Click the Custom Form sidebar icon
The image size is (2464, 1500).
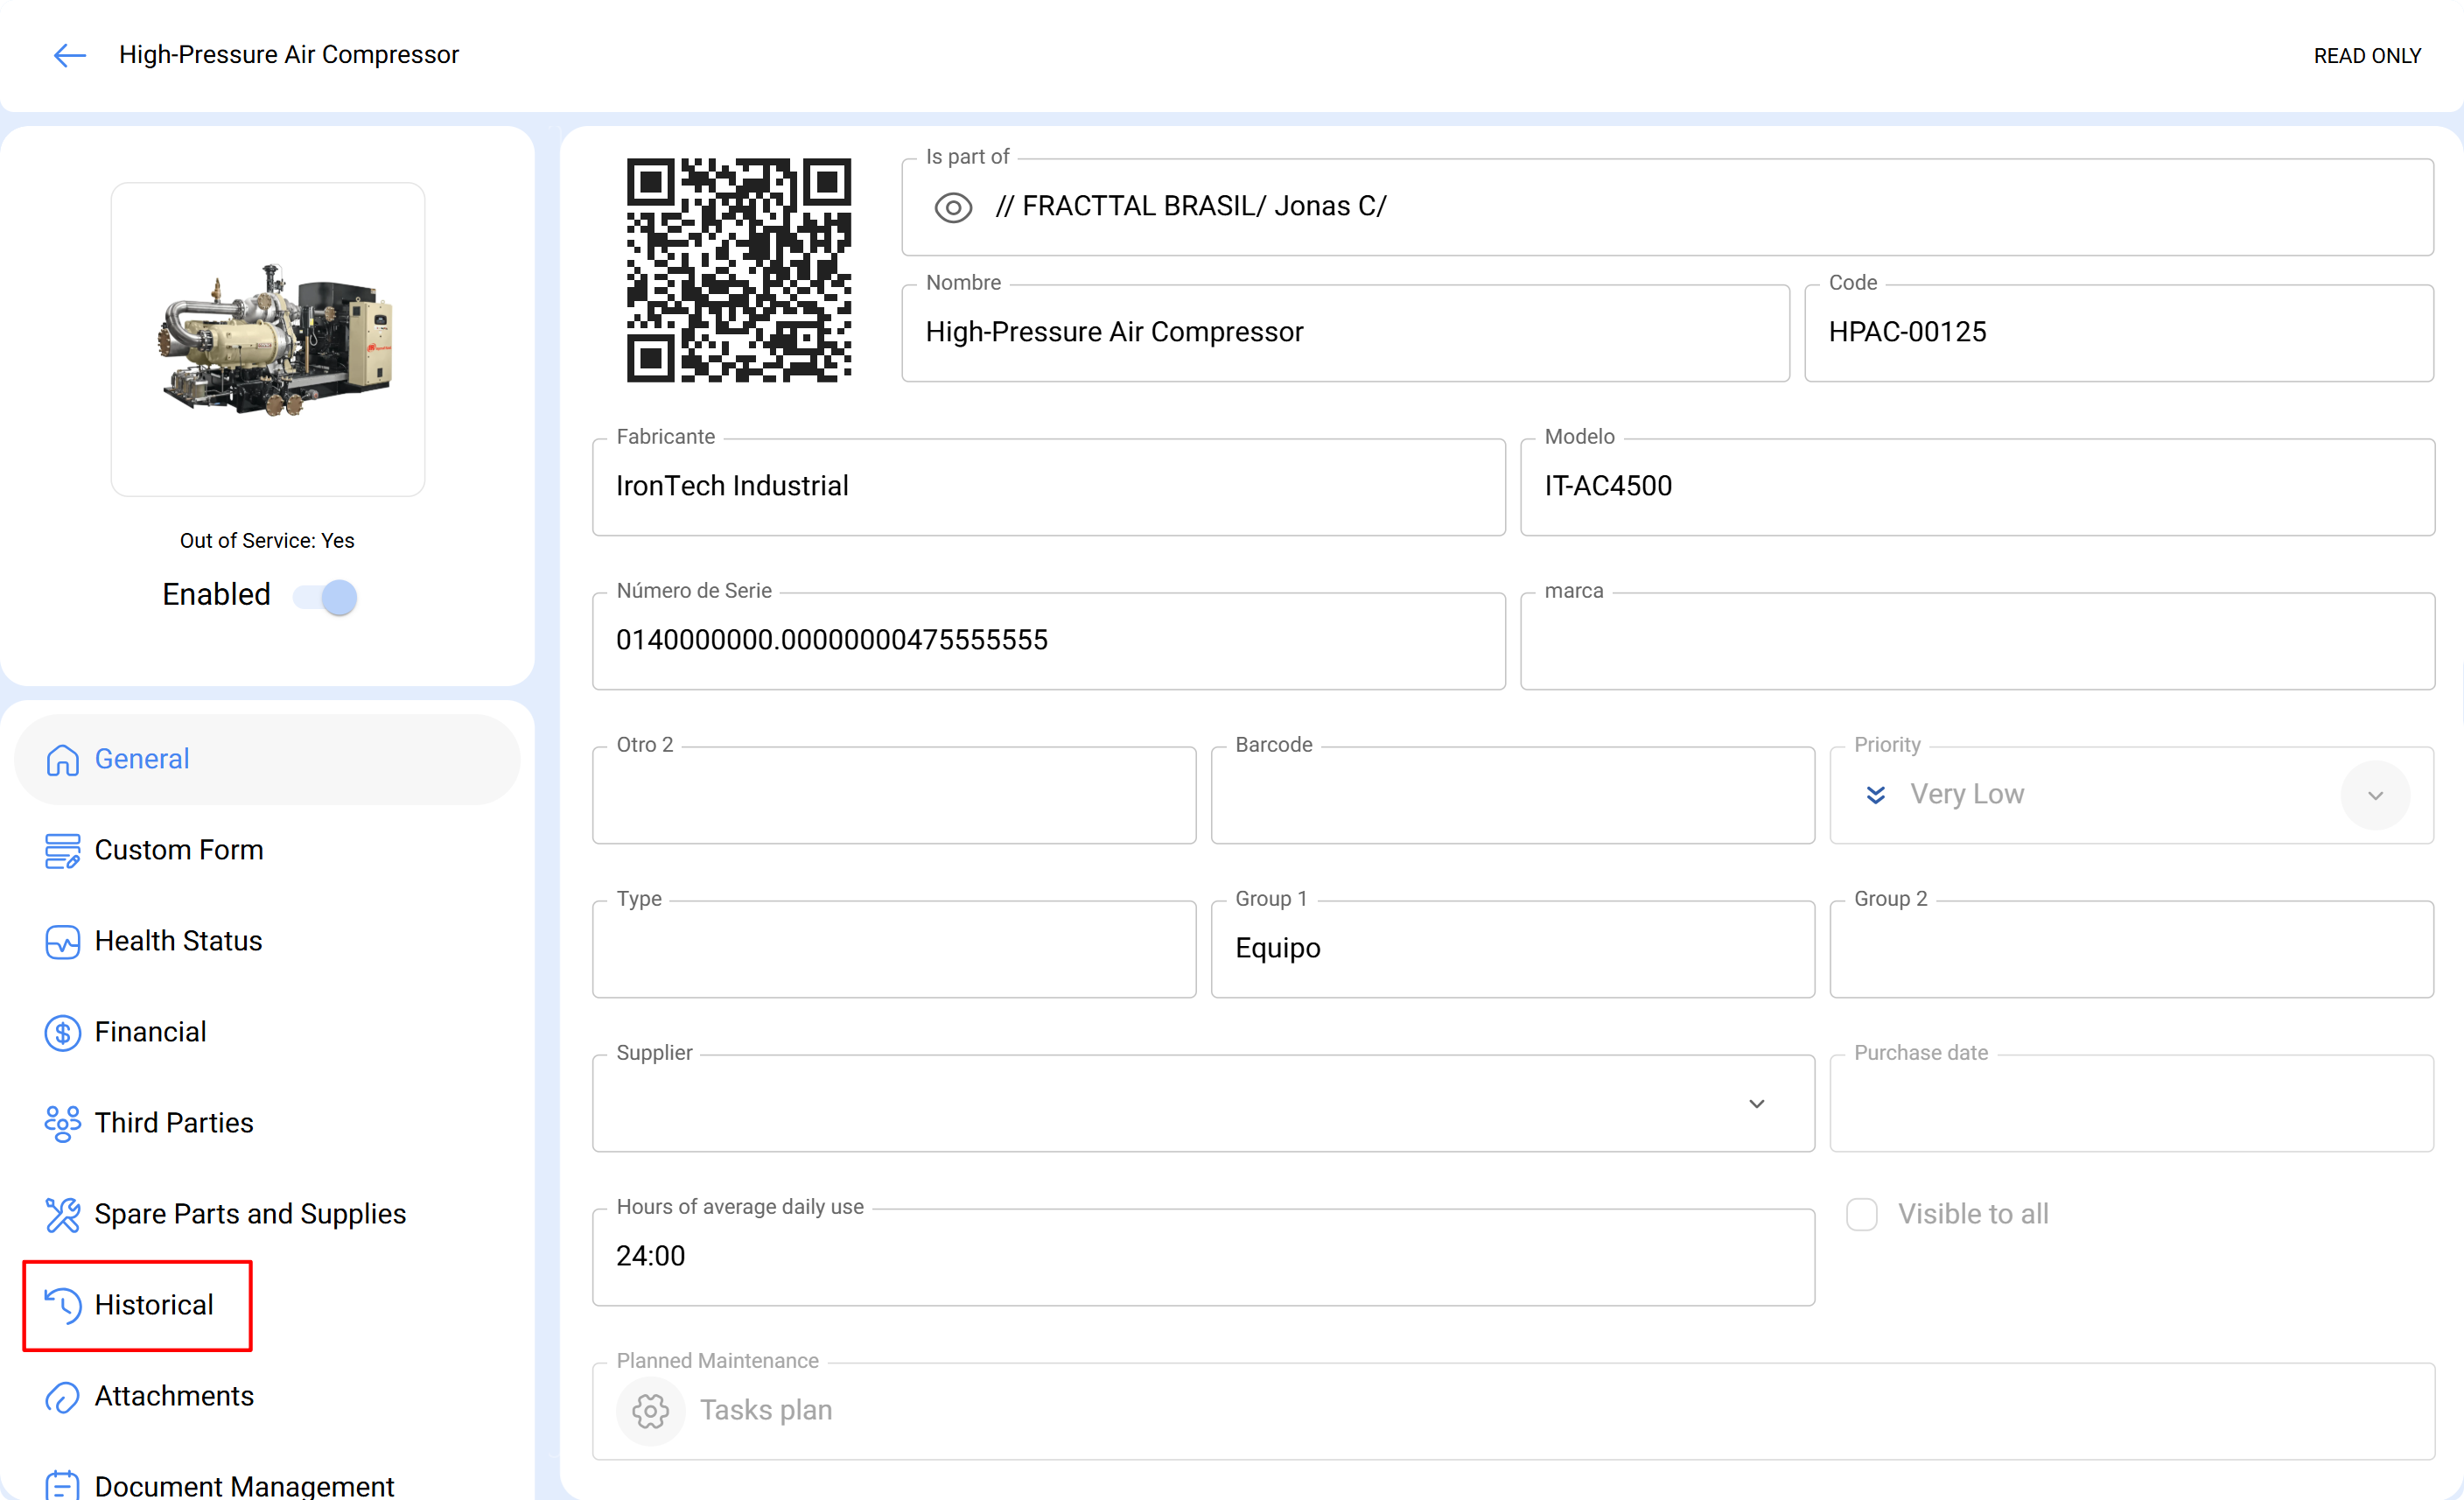(62, 851)
